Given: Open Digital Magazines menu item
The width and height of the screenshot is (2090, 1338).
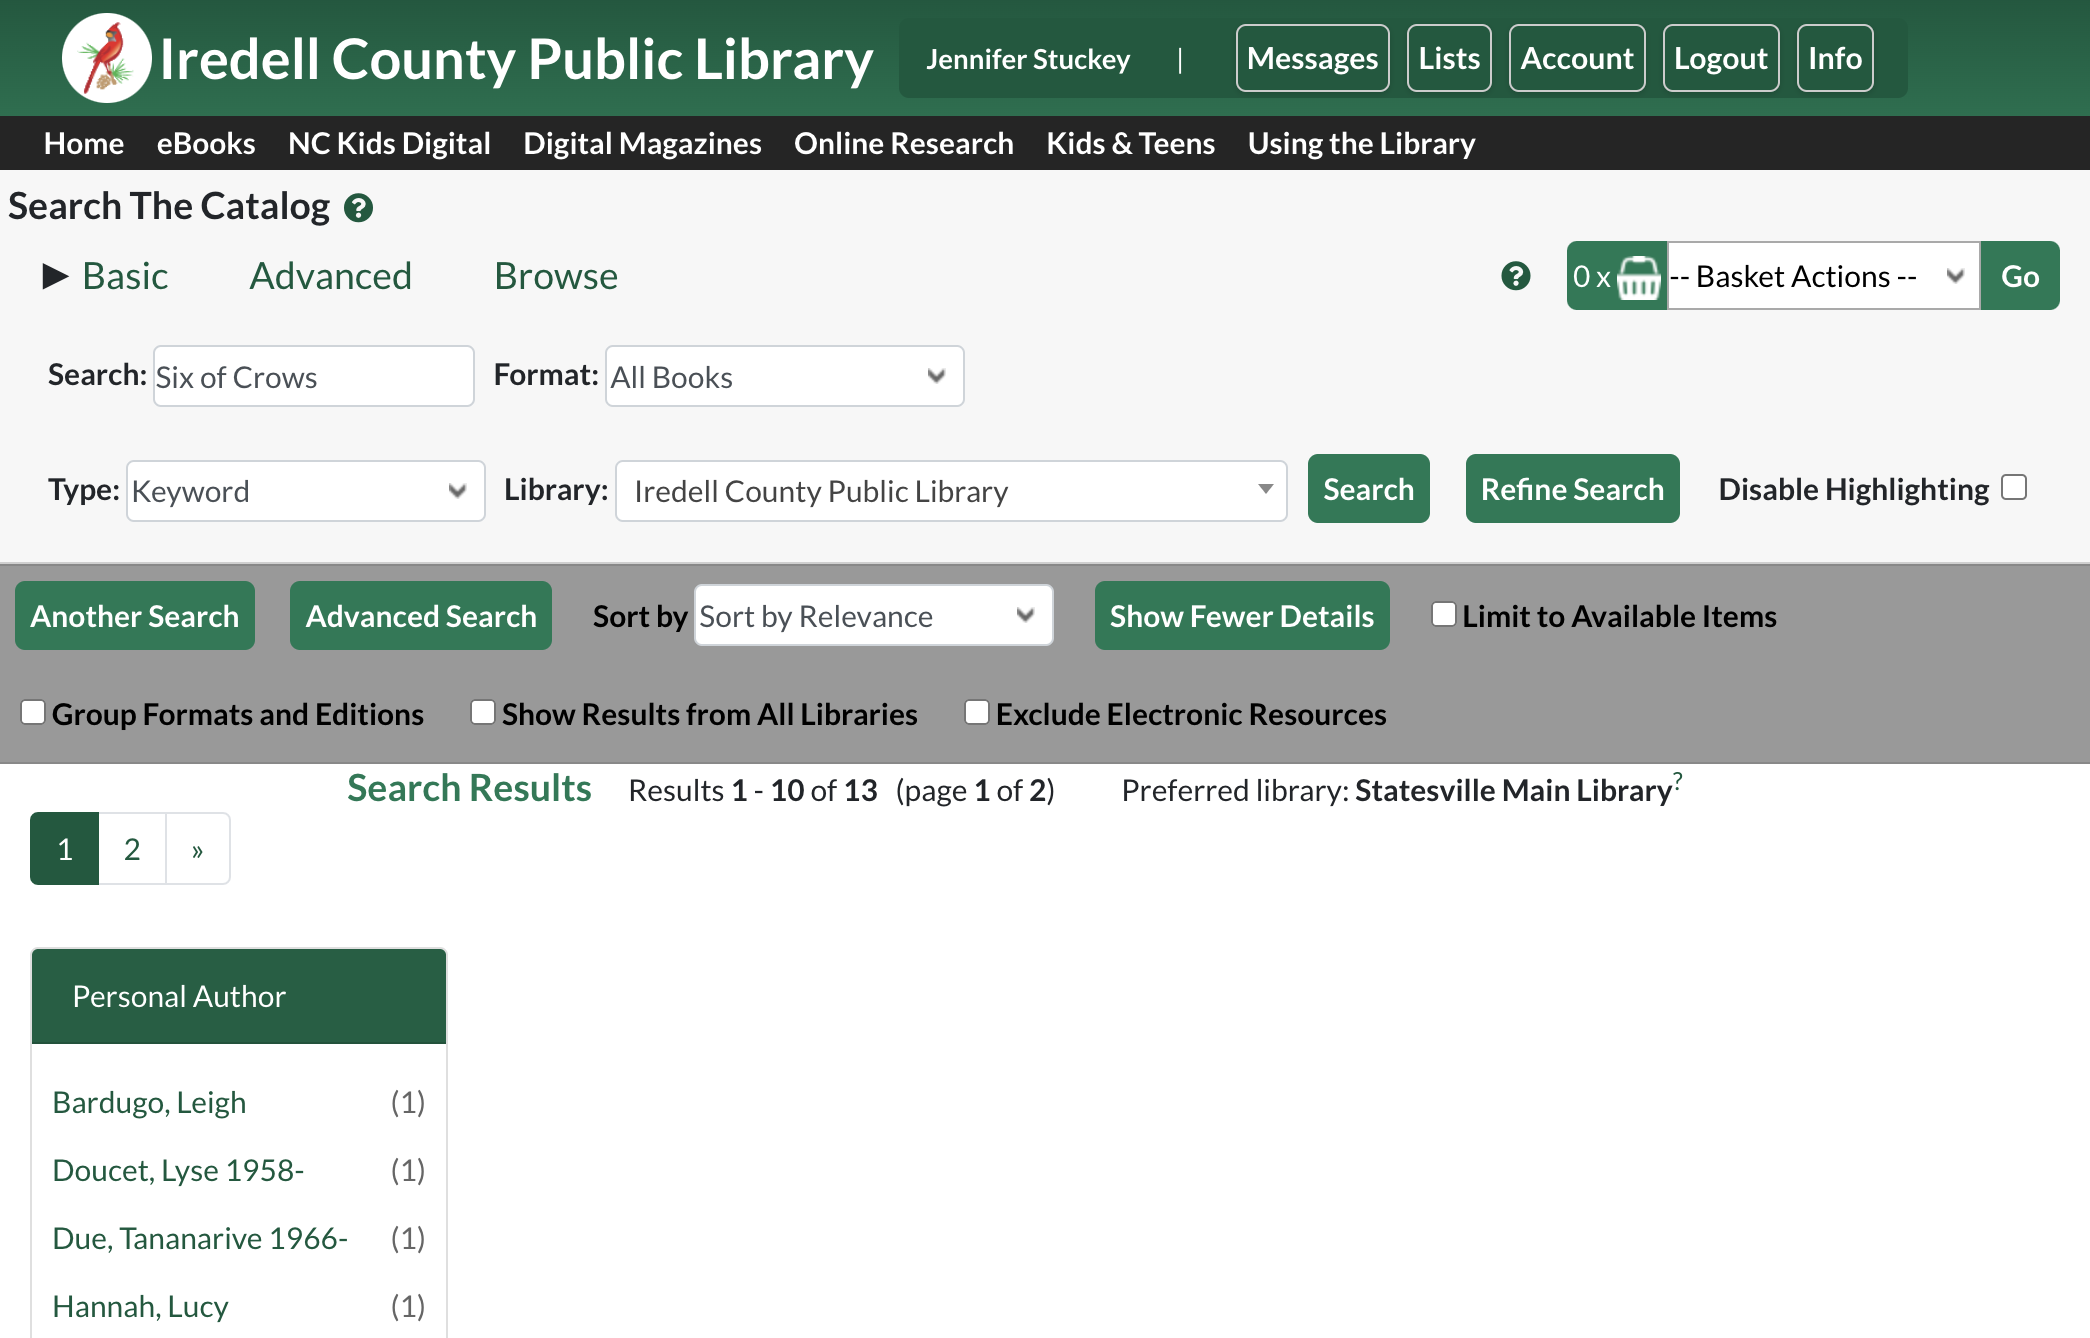Looking at the screenshot, I should pos(642,144).
